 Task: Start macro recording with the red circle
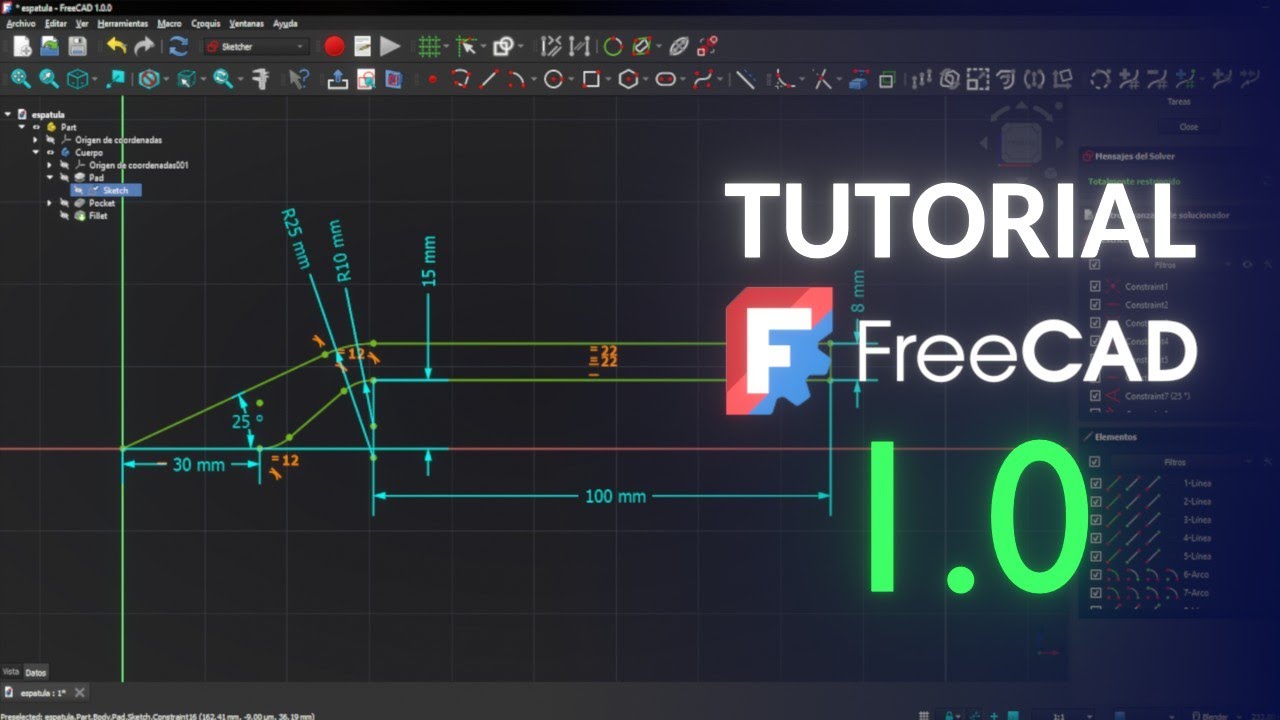334,46
